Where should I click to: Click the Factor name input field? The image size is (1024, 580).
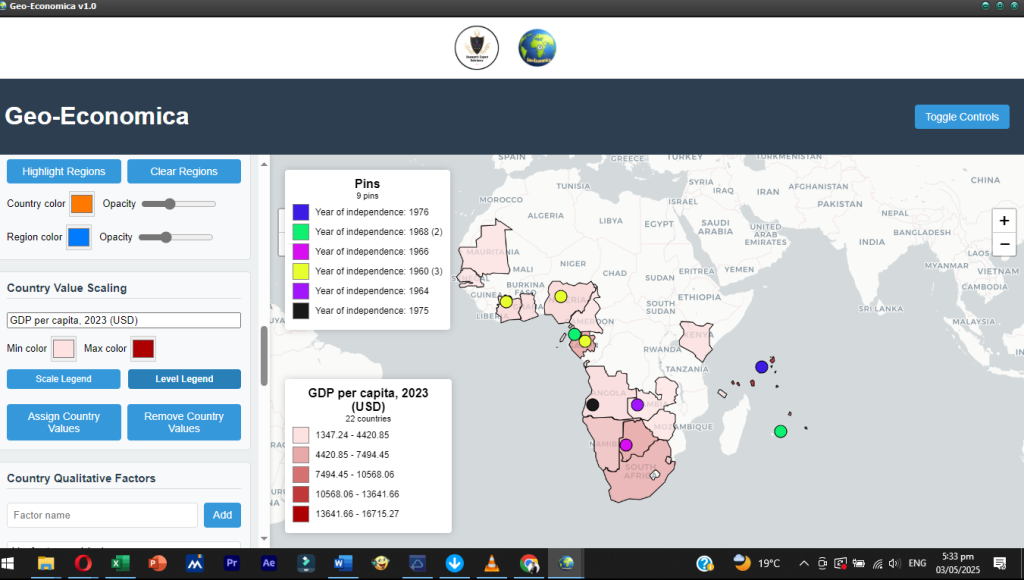pyautogui.click(x=102, y=515)
